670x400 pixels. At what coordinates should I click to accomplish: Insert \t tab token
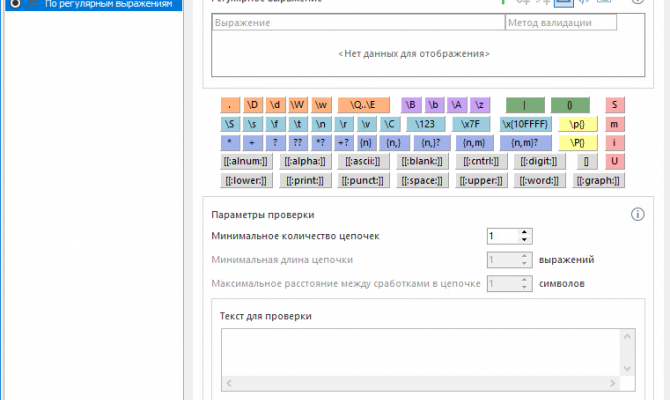pos(297,124)
